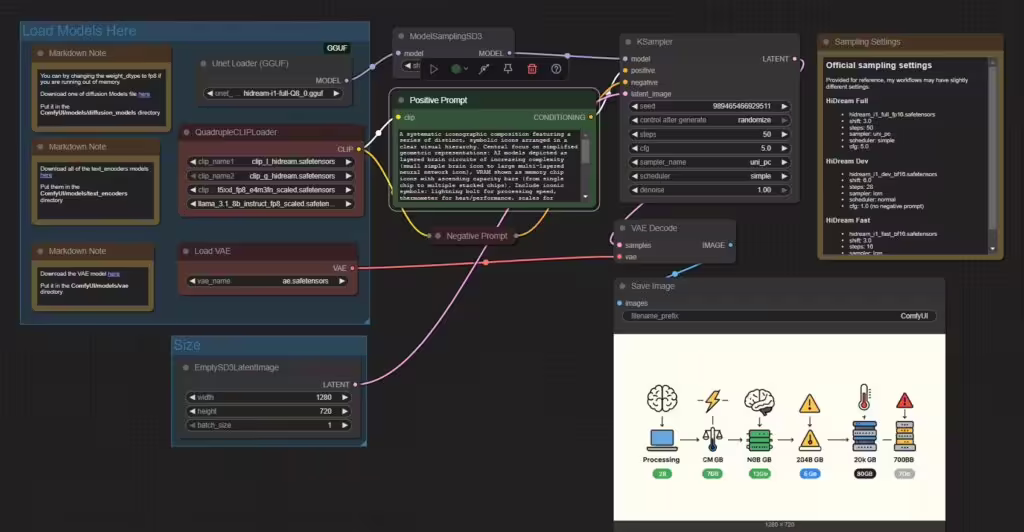Open clip_name1 model selector
The height and width of the screenshot is (532, 1024).
click(x=270, y=161)
